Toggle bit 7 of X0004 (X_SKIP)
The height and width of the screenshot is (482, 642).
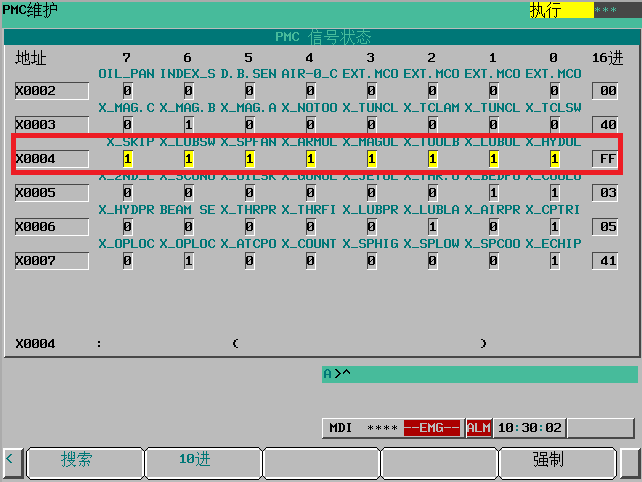click(x=127, y=159)
